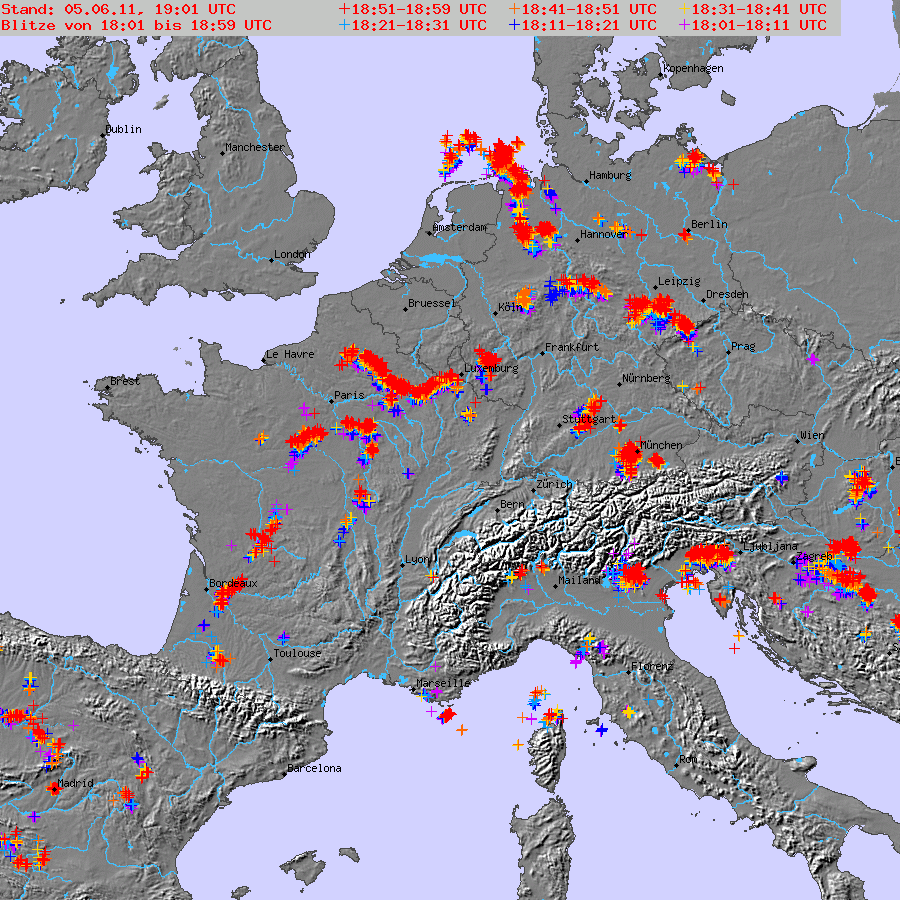The image size is (900, 900).
Task: Click the Bruessel city label
Action: point(432,304)
